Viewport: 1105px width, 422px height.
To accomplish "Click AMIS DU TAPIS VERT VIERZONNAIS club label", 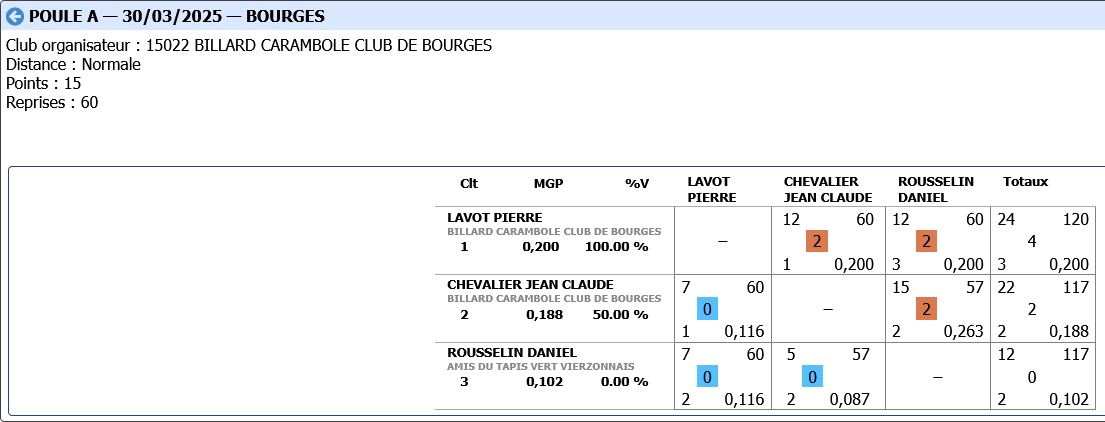I will point(541,366).
